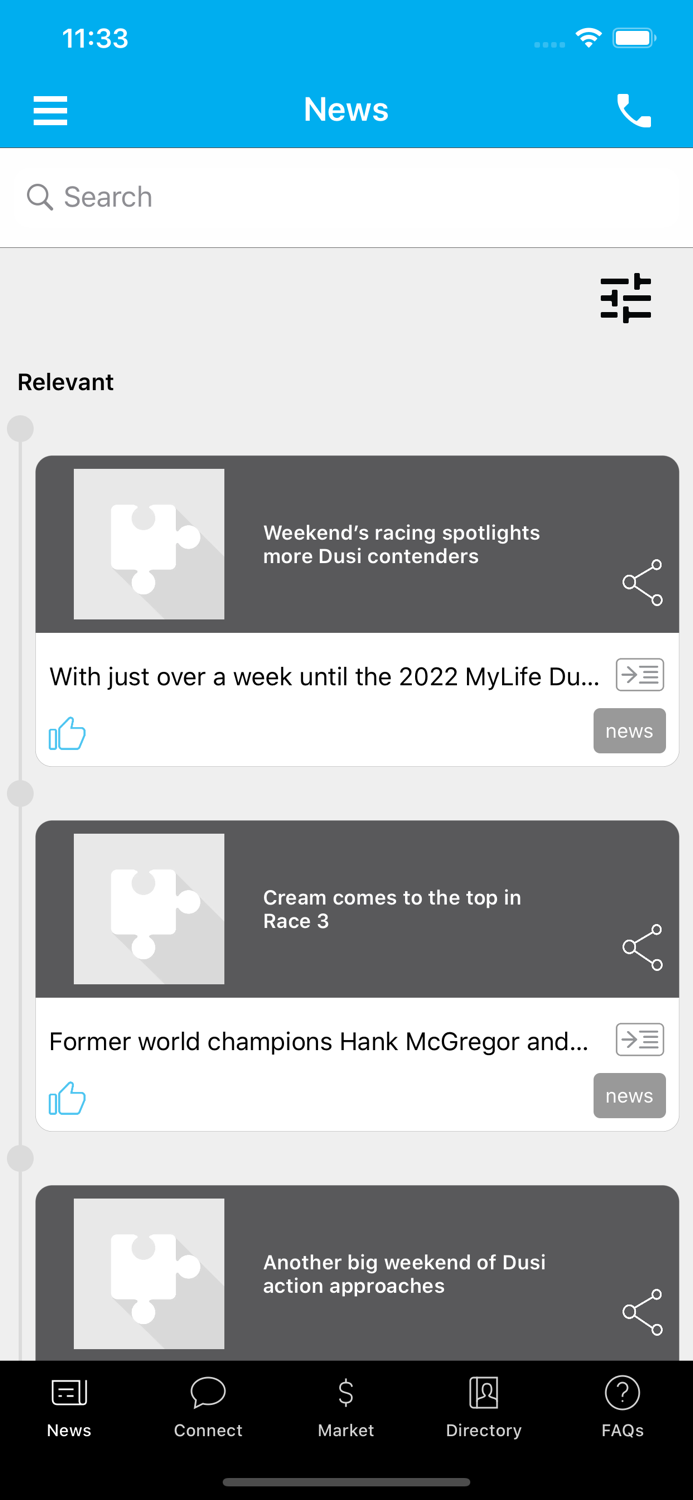Switch to the Market tab
The height and width of the screenshot is (1500, 693).
(x=346, y=1407)
